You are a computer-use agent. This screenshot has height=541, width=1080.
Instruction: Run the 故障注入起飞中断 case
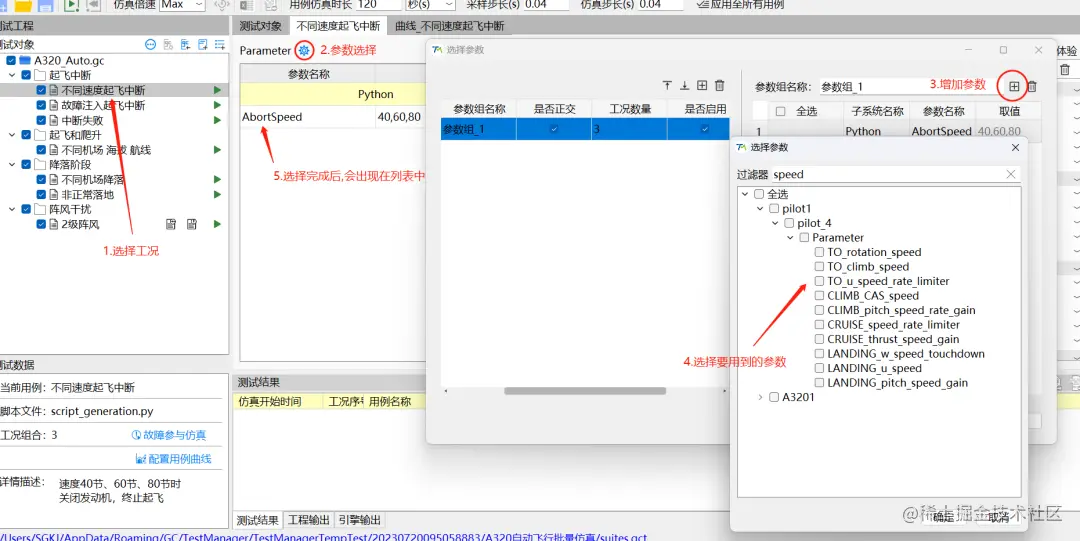point(218,105)
